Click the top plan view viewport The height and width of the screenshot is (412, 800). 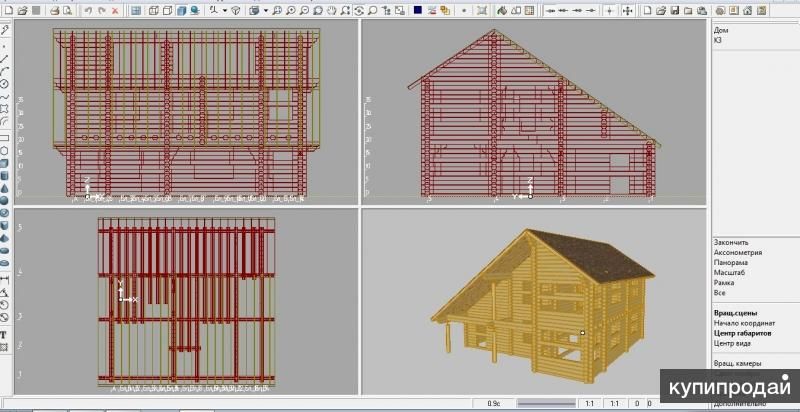click(186, 301)
